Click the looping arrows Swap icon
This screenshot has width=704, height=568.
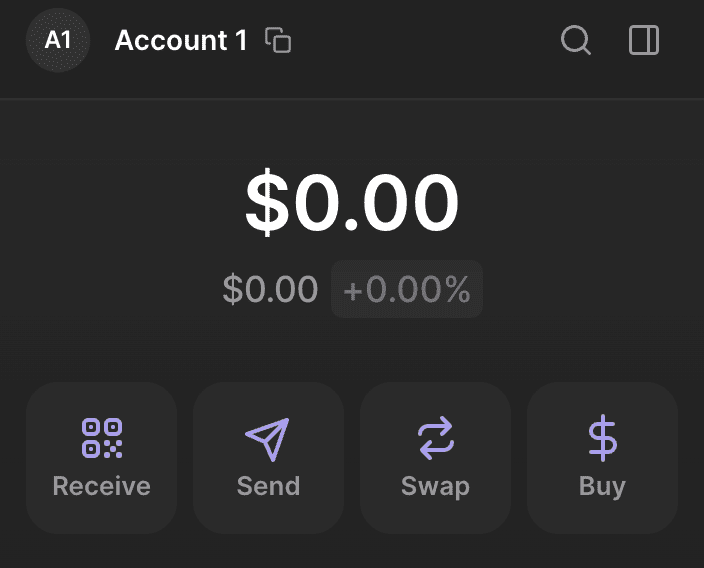[x=435, y=439]
